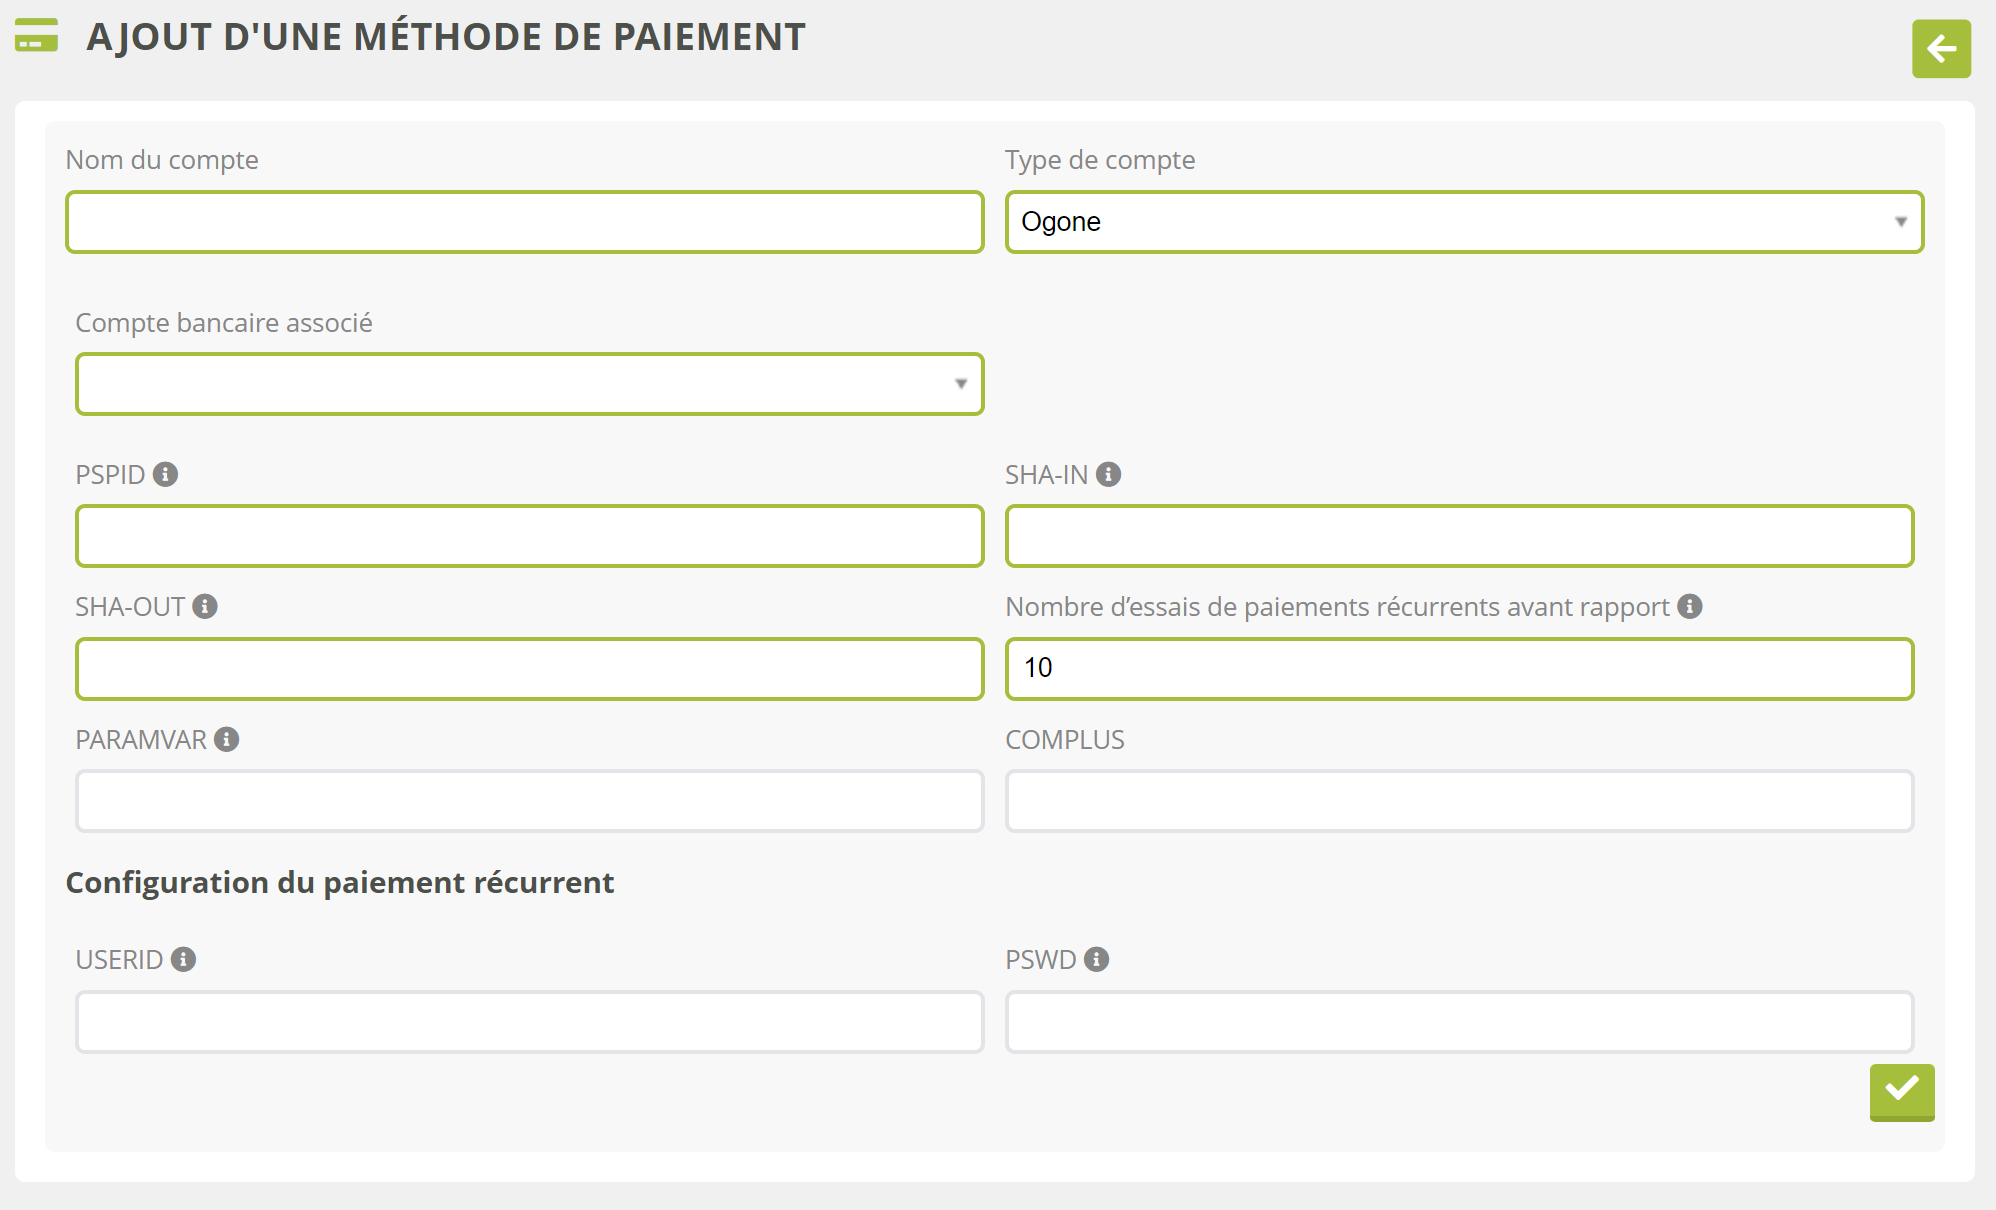Click into the PSWD password field

pyautogui.click(x=1459, y=1022)
